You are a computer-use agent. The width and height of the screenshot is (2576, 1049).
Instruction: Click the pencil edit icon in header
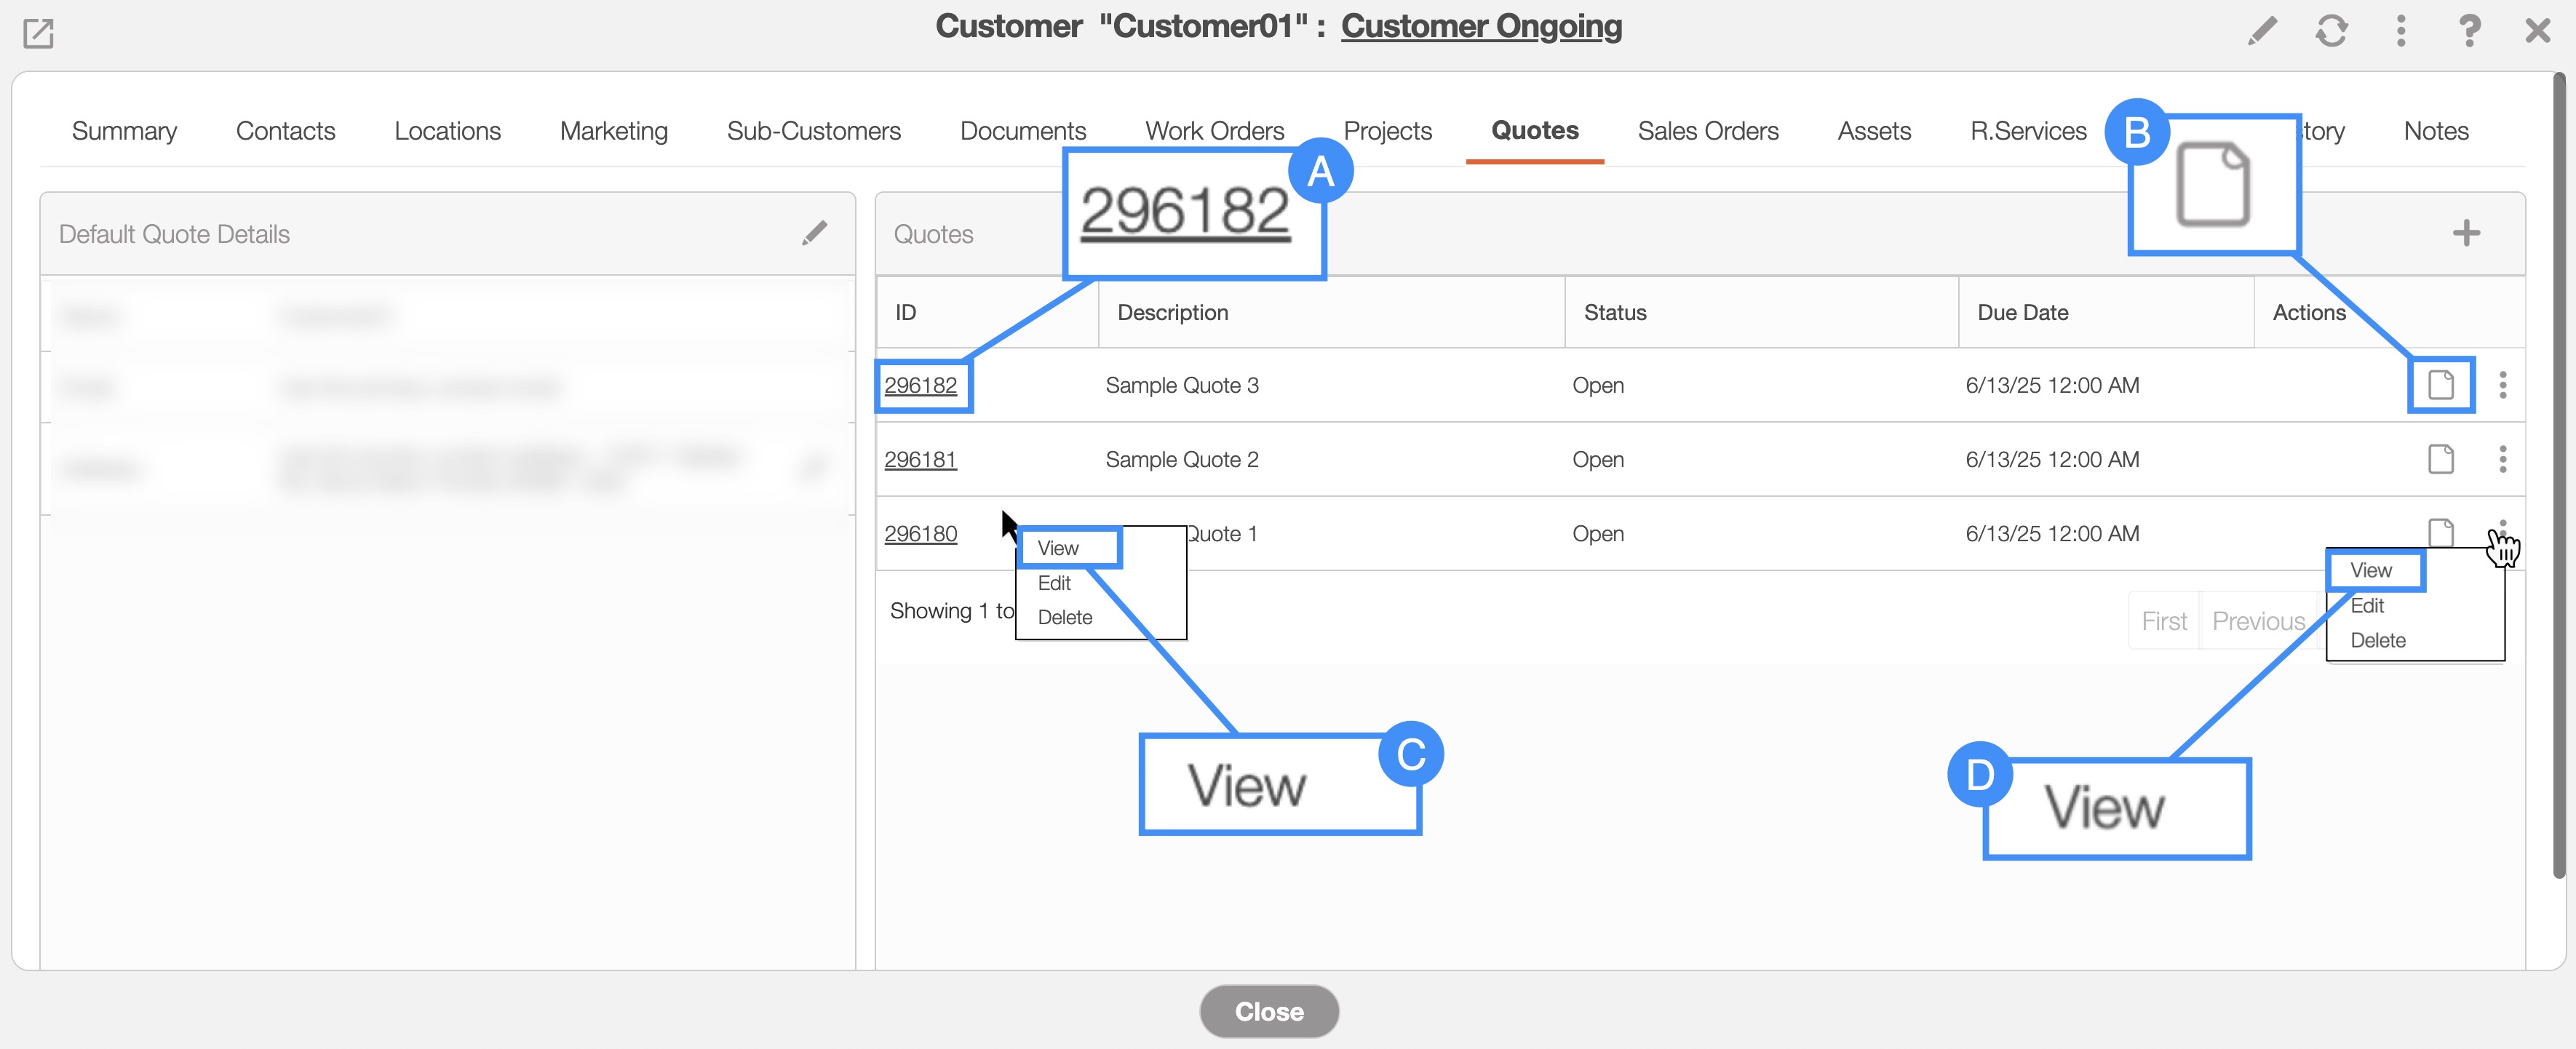pyautogui.click(x=2262, y=31)
